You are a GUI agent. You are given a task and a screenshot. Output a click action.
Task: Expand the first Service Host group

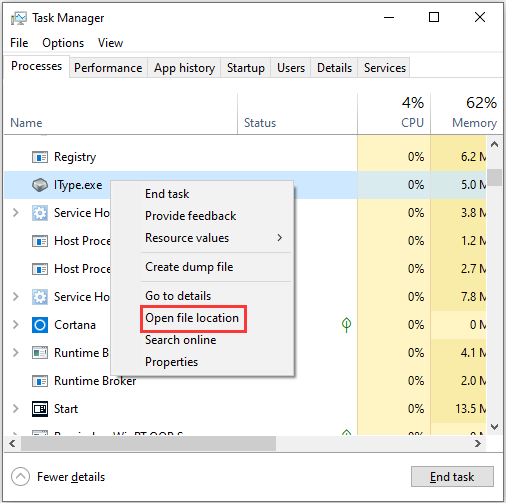pos(15,212)
